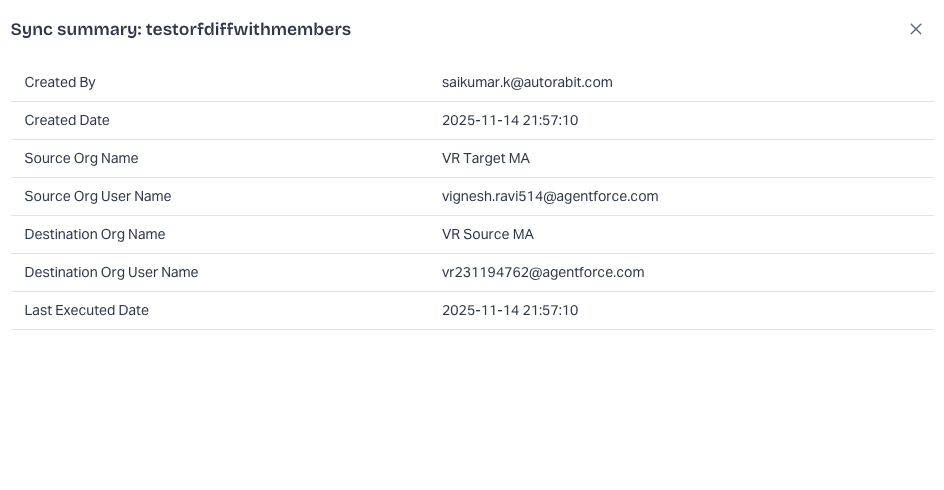The image size is (944, 490).
Task: Select the VR Target MA value
Action: point(486,158)
